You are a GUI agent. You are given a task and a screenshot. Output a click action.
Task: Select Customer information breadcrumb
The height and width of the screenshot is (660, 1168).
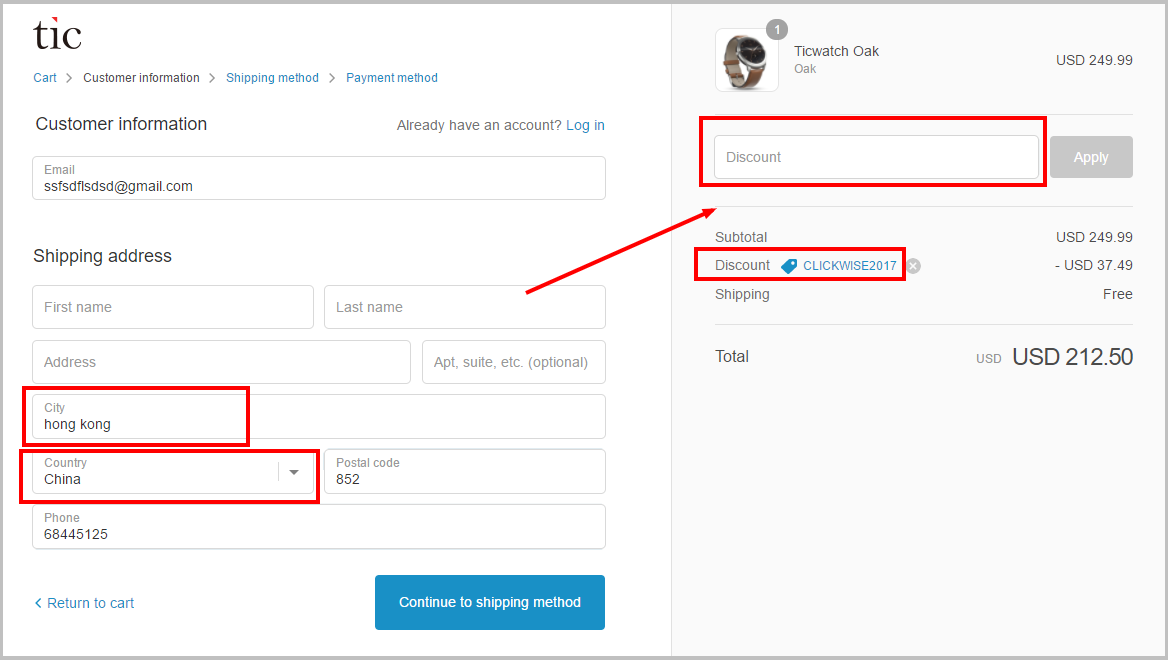pos(142,77)
